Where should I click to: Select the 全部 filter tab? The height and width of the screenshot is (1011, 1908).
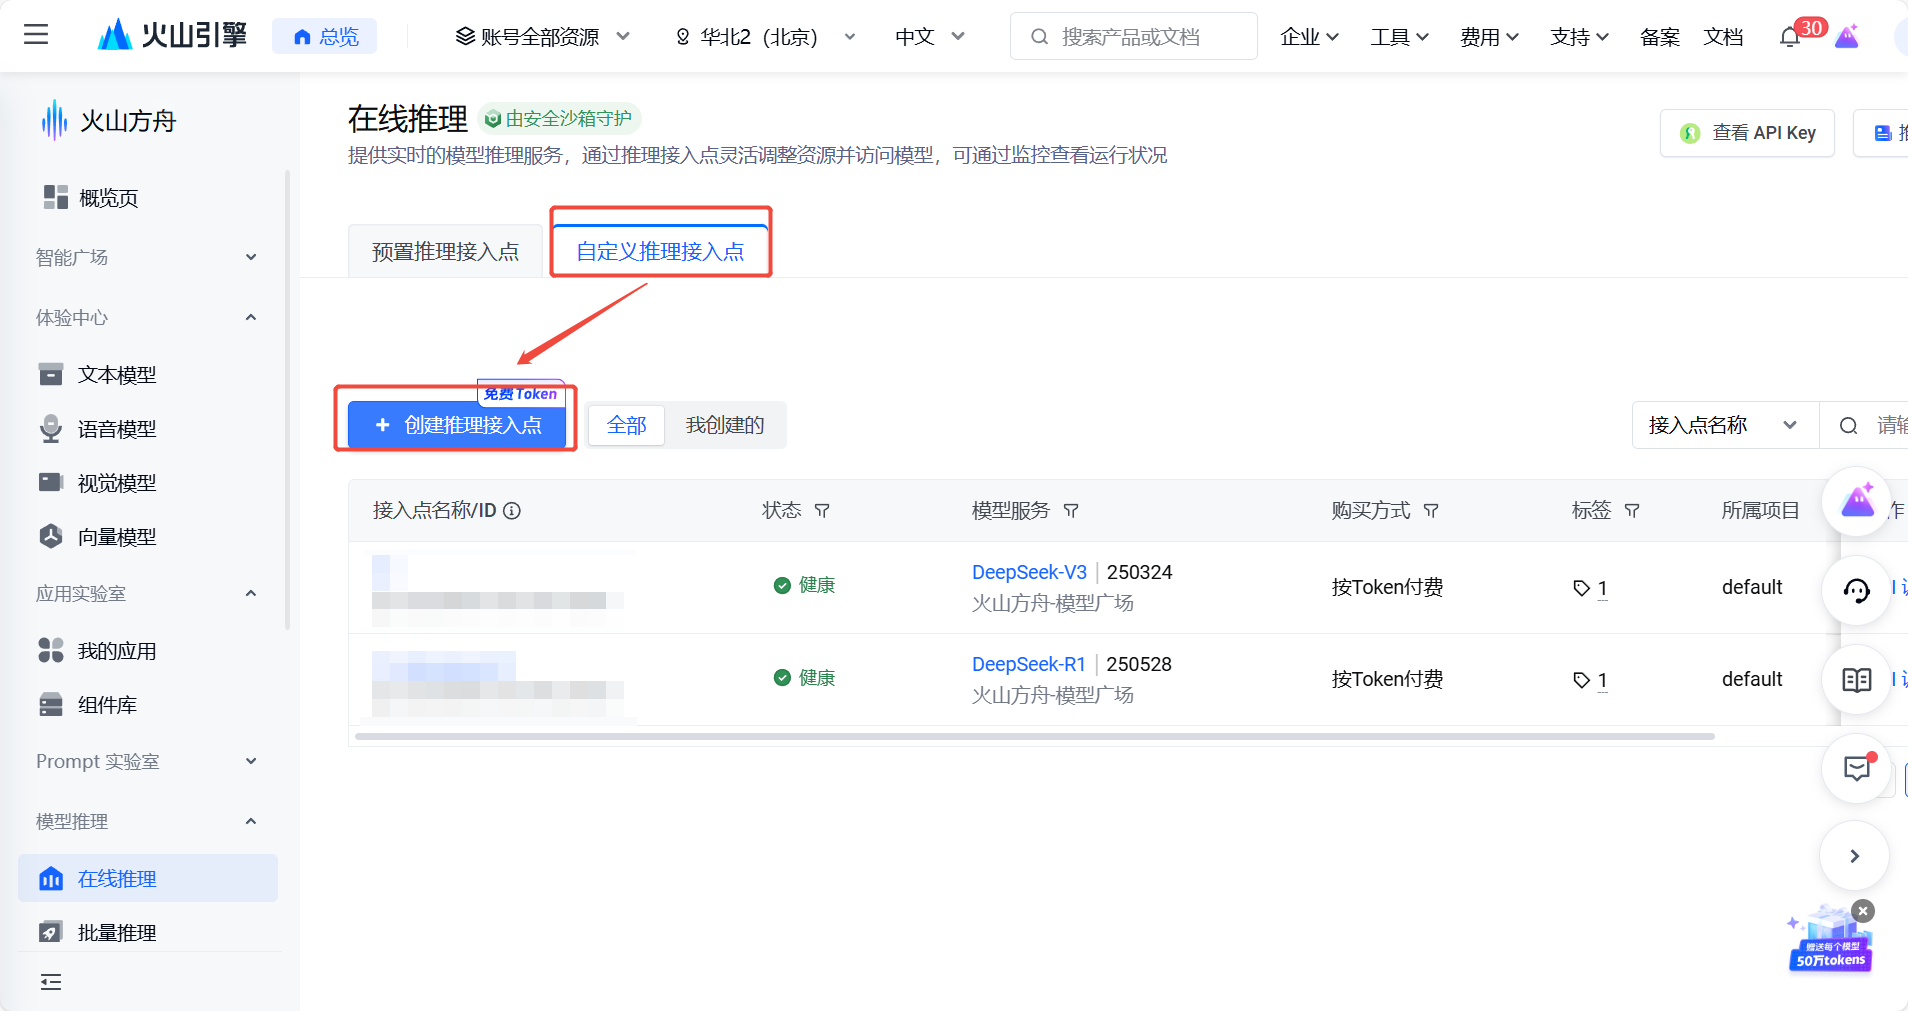pyautogui.click(x=627, y=426)
